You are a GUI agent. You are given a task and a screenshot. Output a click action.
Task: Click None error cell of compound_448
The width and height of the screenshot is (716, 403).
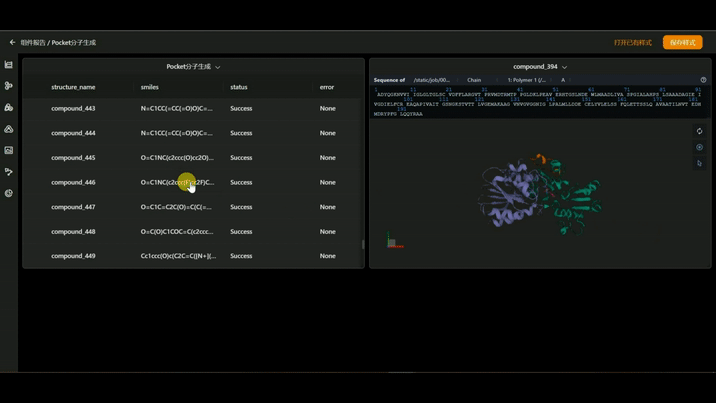(x=327, y=231)
